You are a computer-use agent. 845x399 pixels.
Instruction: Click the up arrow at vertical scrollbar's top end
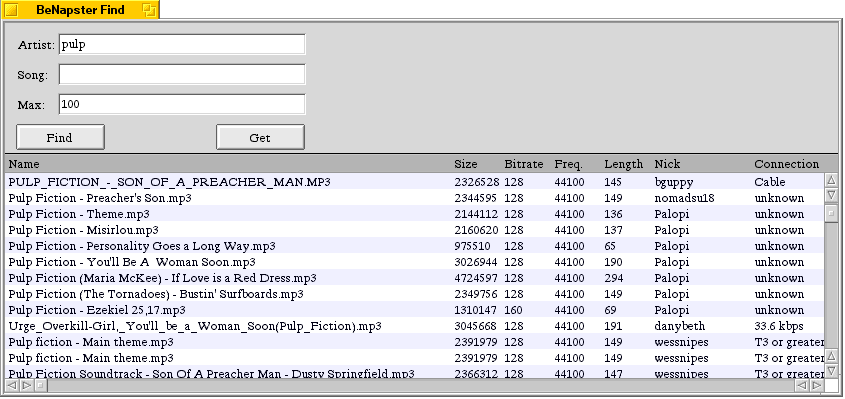pos(832,180)
